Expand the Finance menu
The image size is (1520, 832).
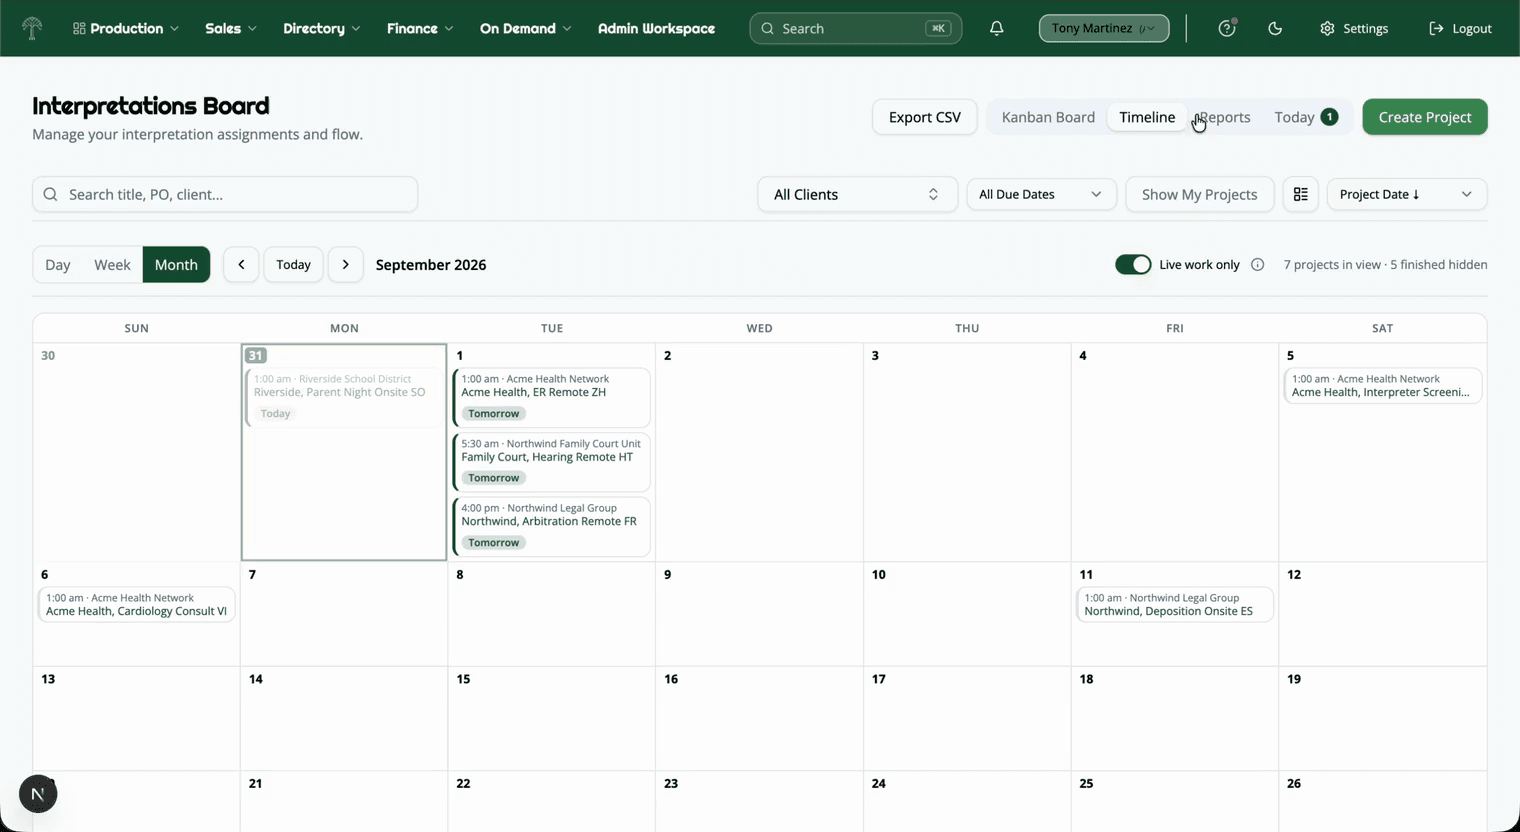click(420, 28)
